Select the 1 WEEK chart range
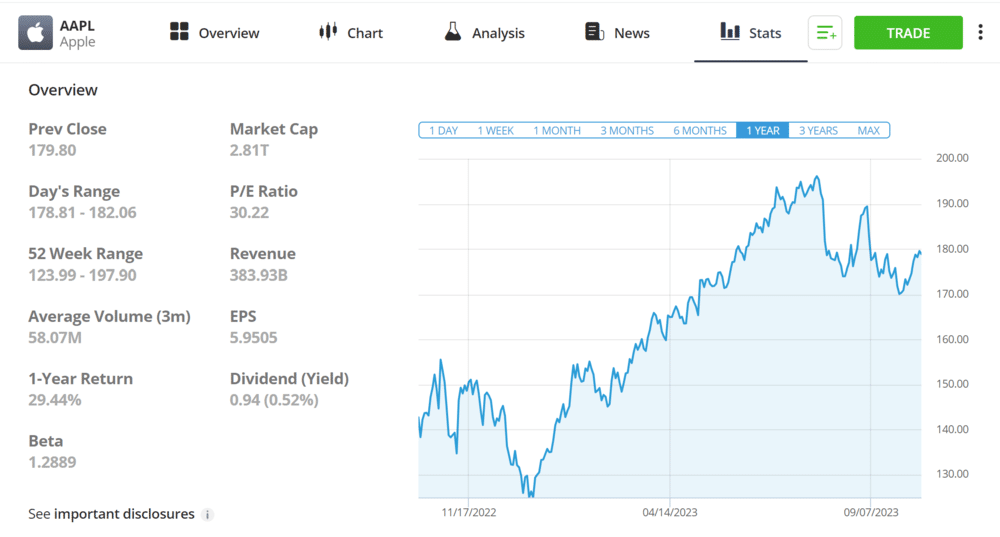Image resolution: width=1000 pixels, height=537 pixels. click(496, 131)
